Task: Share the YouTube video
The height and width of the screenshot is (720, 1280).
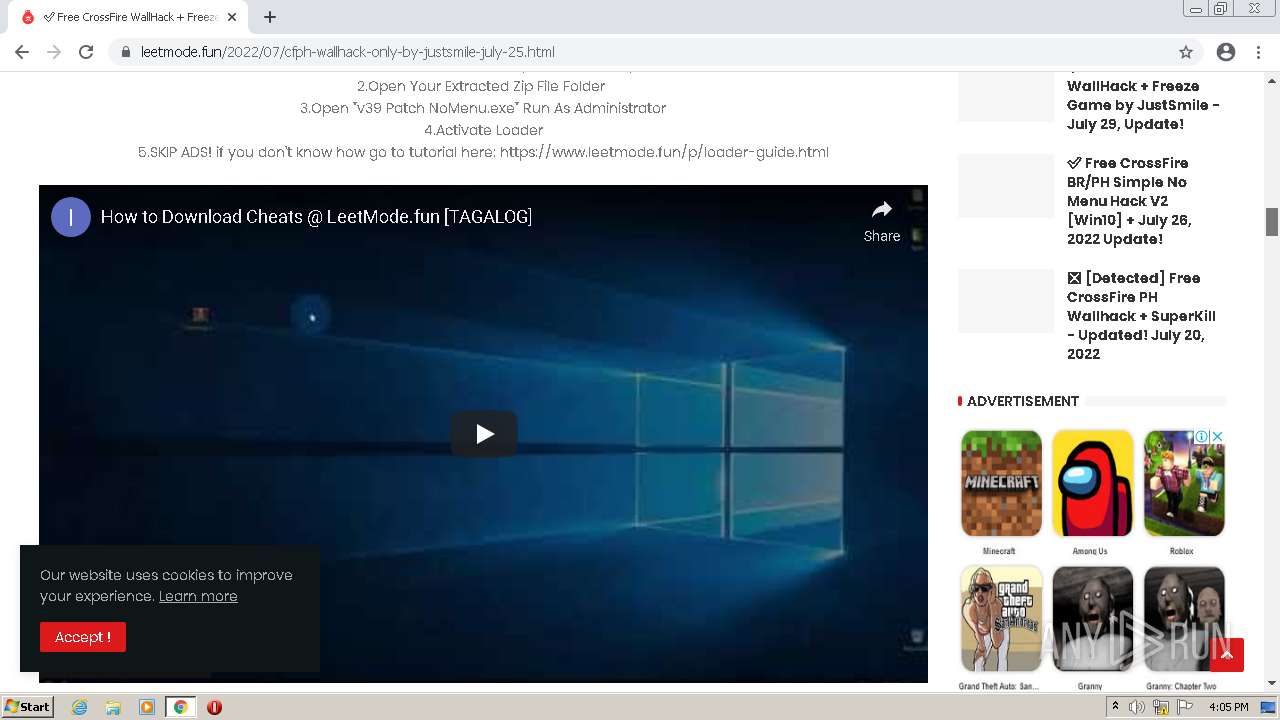Action: click(x=881, y=221)
